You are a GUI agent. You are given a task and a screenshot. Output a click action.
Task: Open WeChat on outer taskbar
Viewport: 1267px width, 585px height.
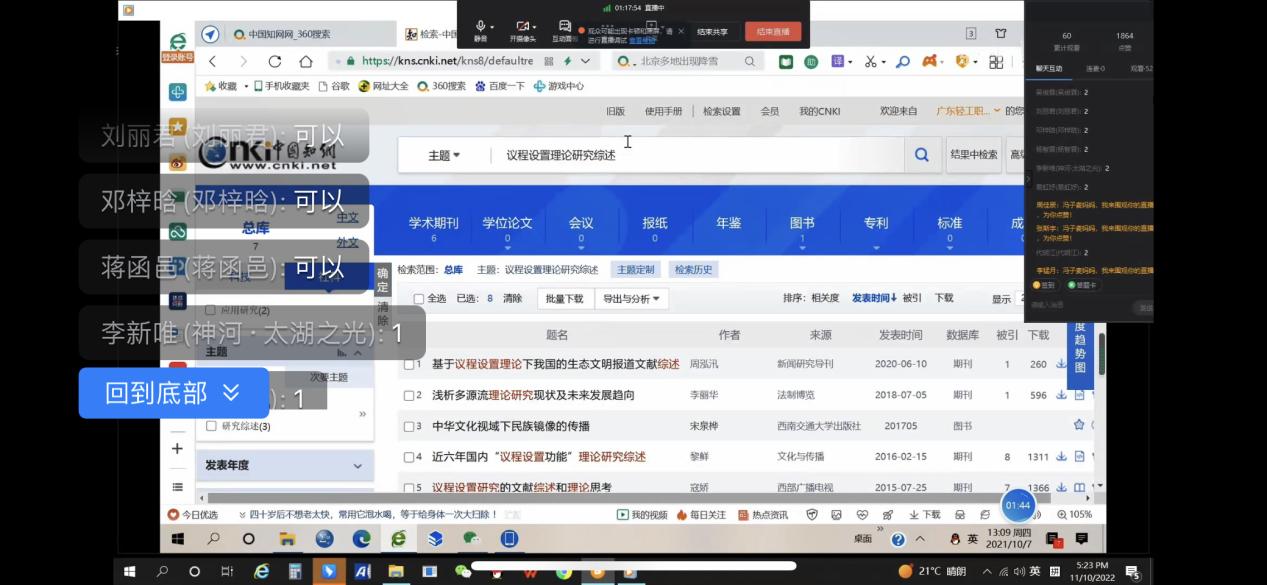tap(463, 572)
